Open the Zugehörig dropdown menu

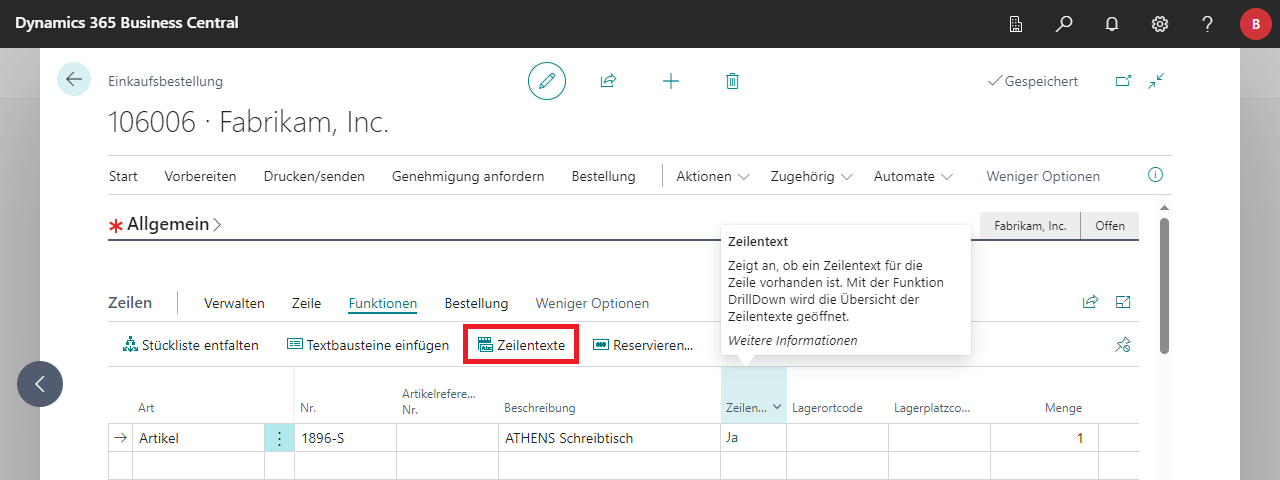coord(811,176)
